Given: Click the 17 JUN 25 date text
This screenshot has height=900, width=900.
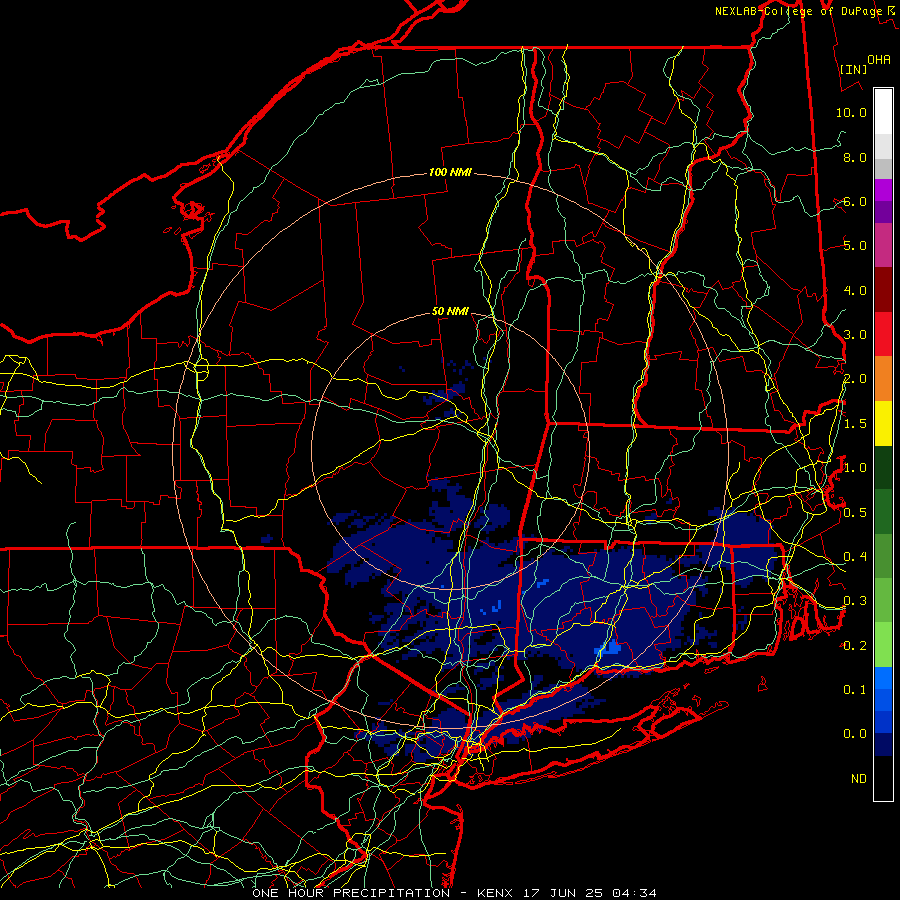Looking at the screenshot, I should tap(563, 893).
